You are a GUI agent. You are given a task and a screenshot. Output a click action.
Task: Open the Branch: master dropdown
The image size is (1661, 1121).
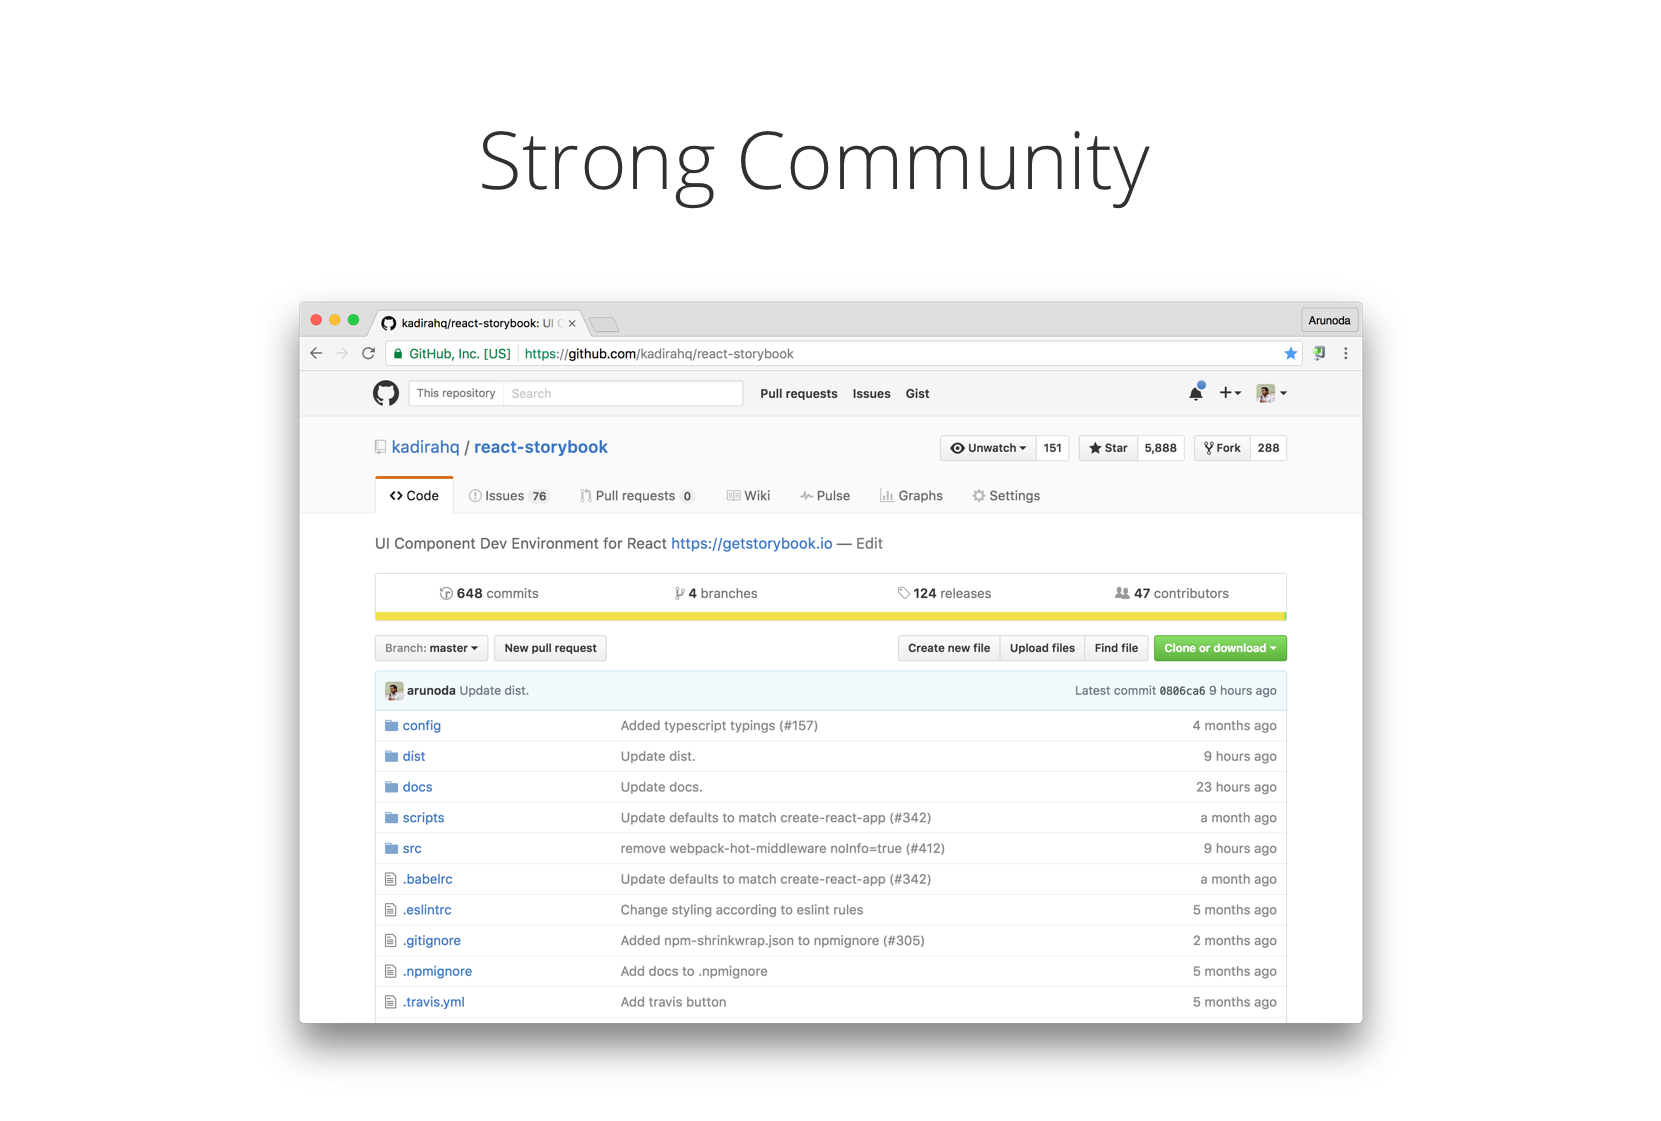tap(432, 648)
